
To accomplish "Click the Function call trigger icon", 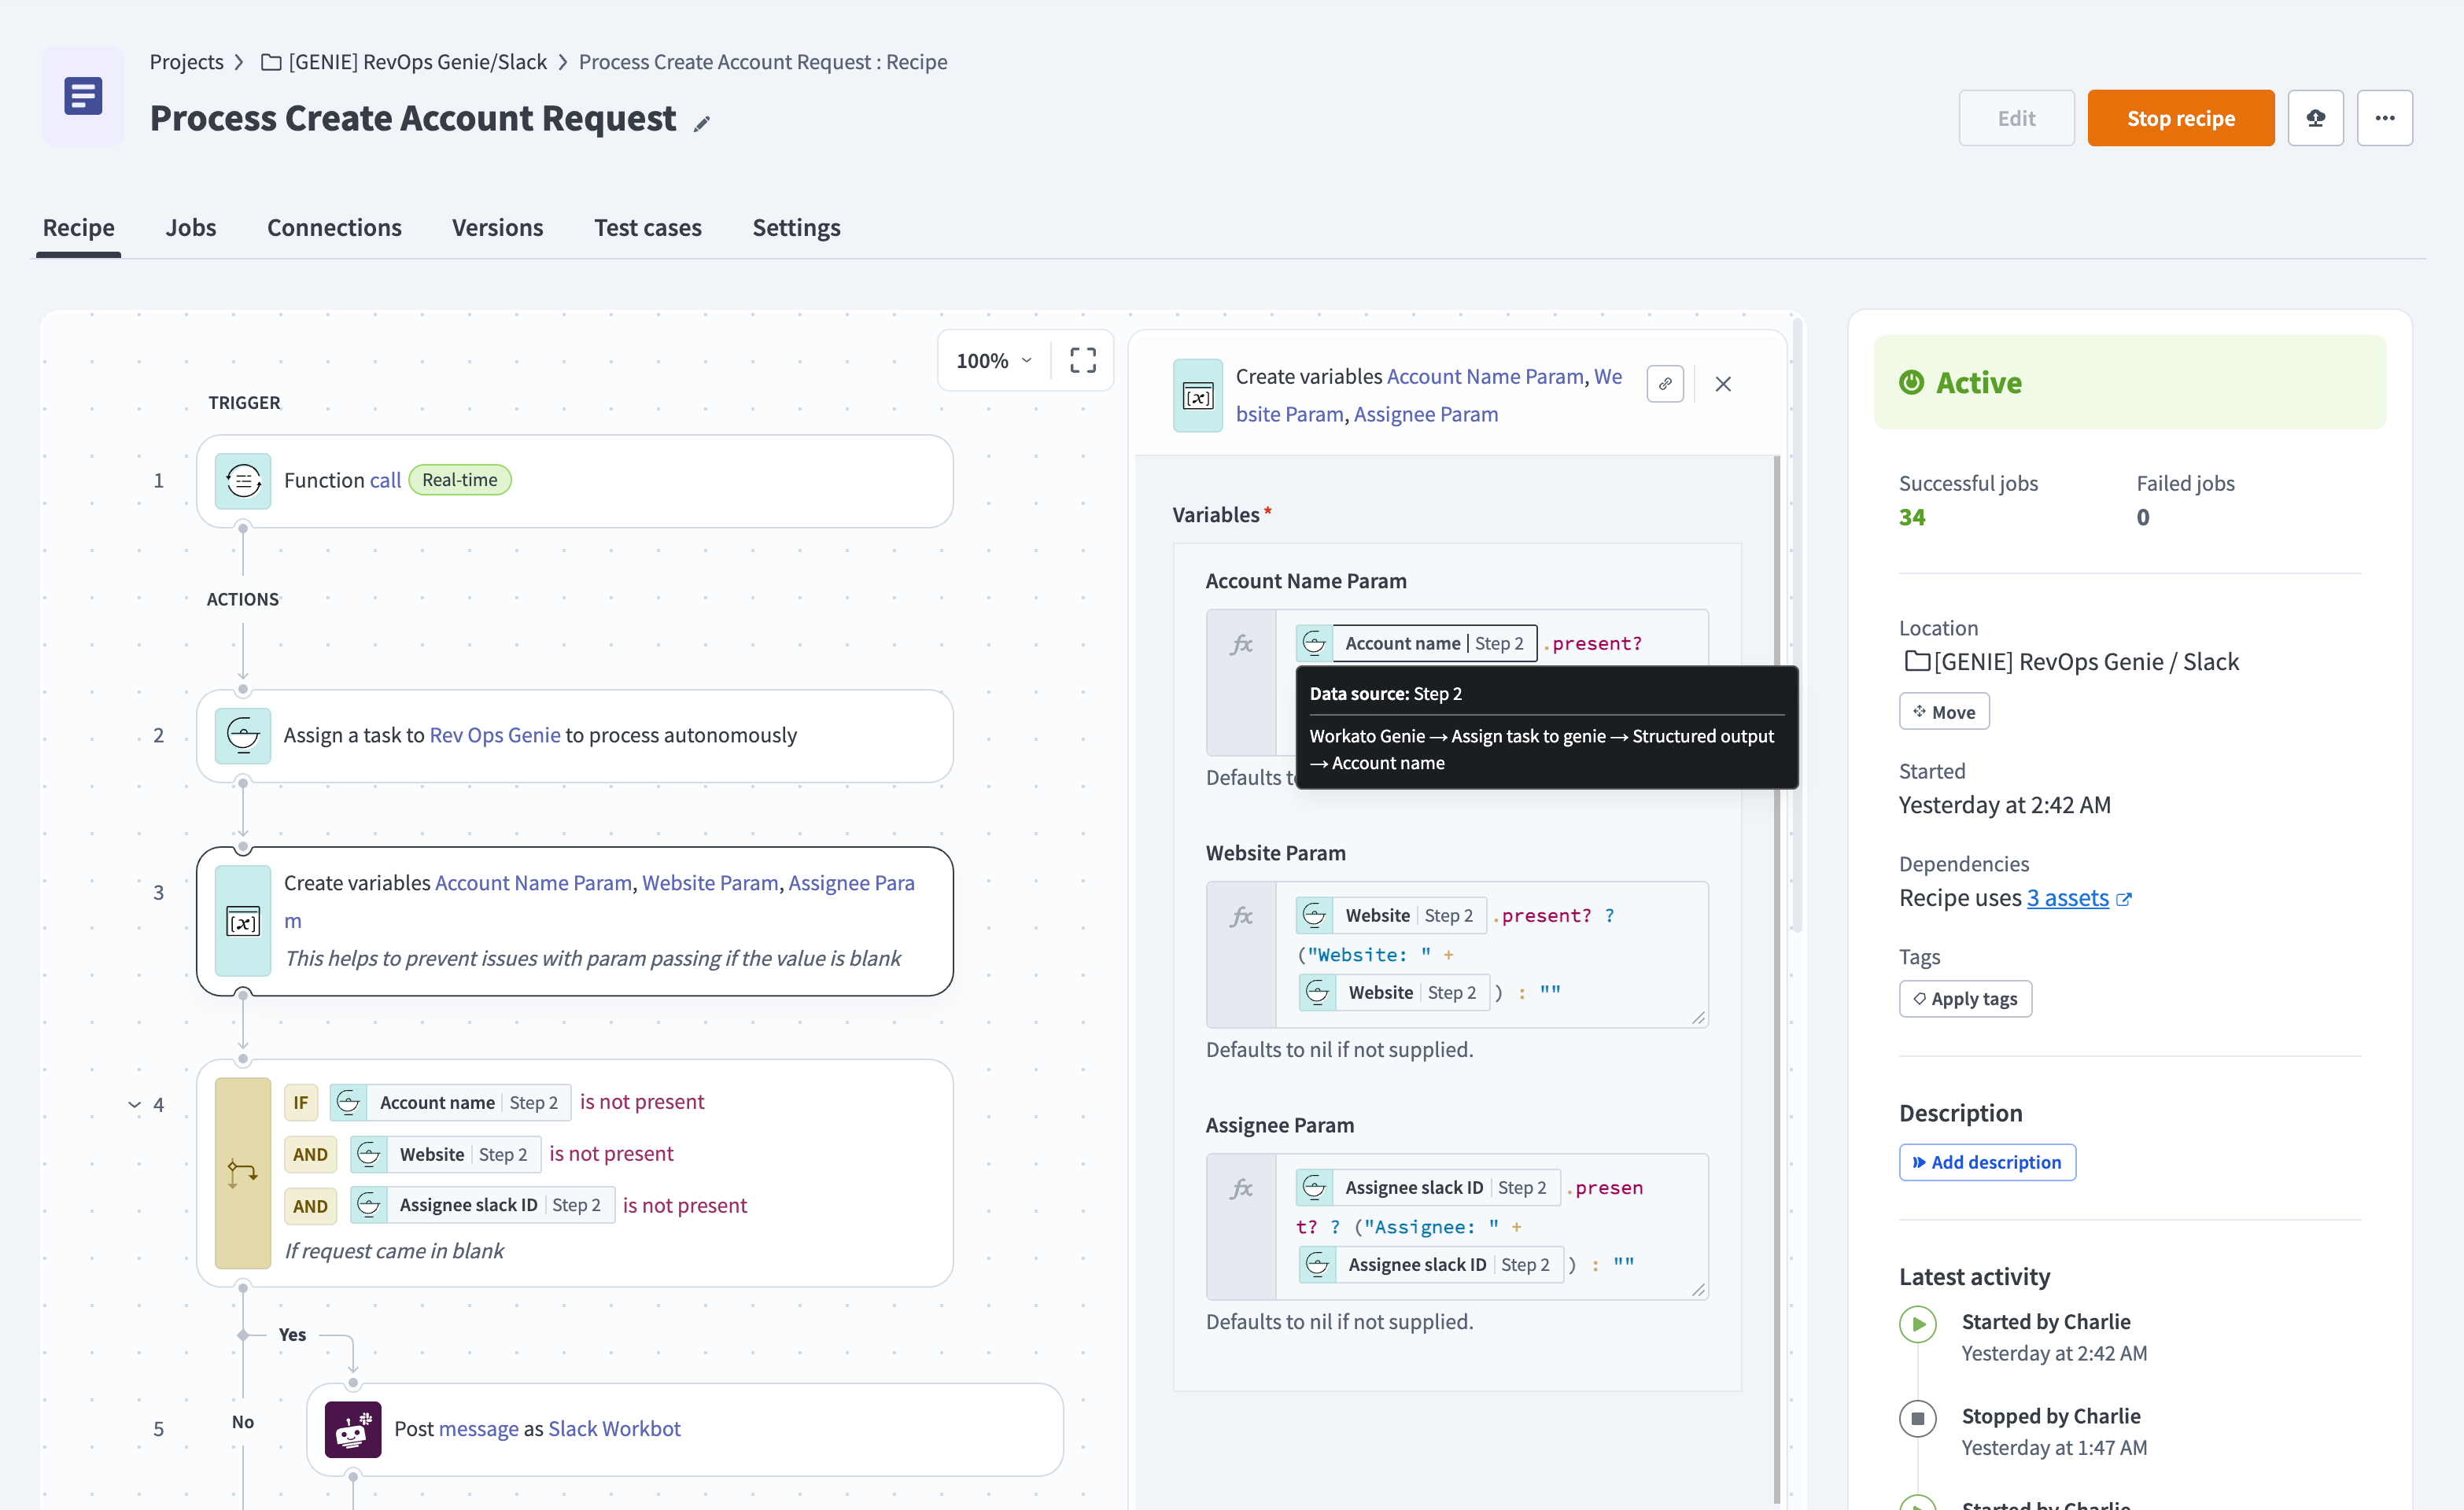I will tap(243, 481).
